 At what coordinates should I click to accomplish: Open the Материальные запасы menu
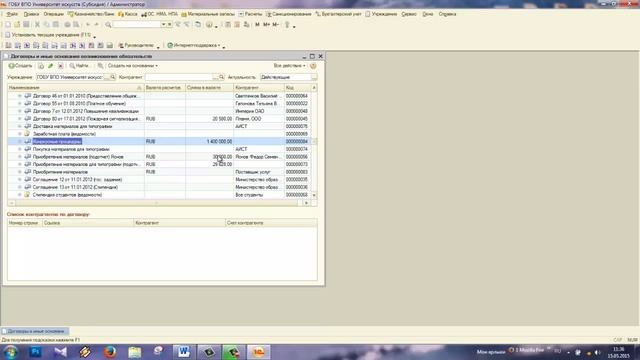pyautogui.click(x=208, y=14)
